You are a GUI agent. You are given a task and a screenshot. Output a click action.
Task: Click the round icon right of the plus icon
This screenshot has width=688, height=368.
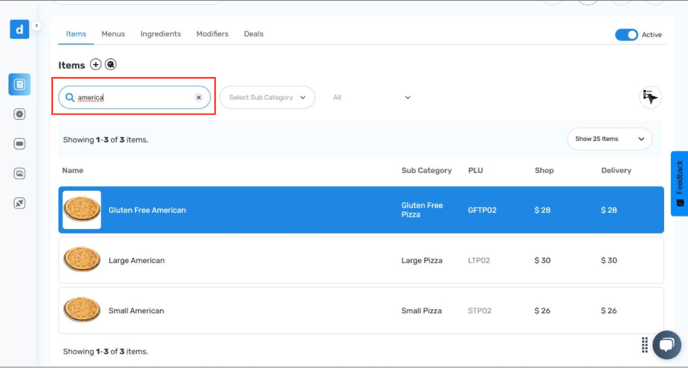pyautogui.click(x=111, y=64)
